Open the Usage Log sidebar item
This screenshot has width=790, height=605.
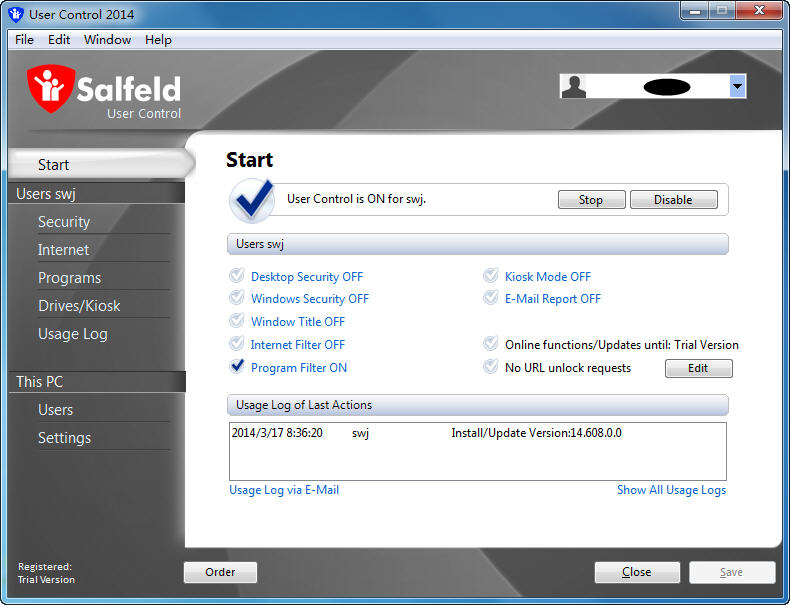[73, 334]
